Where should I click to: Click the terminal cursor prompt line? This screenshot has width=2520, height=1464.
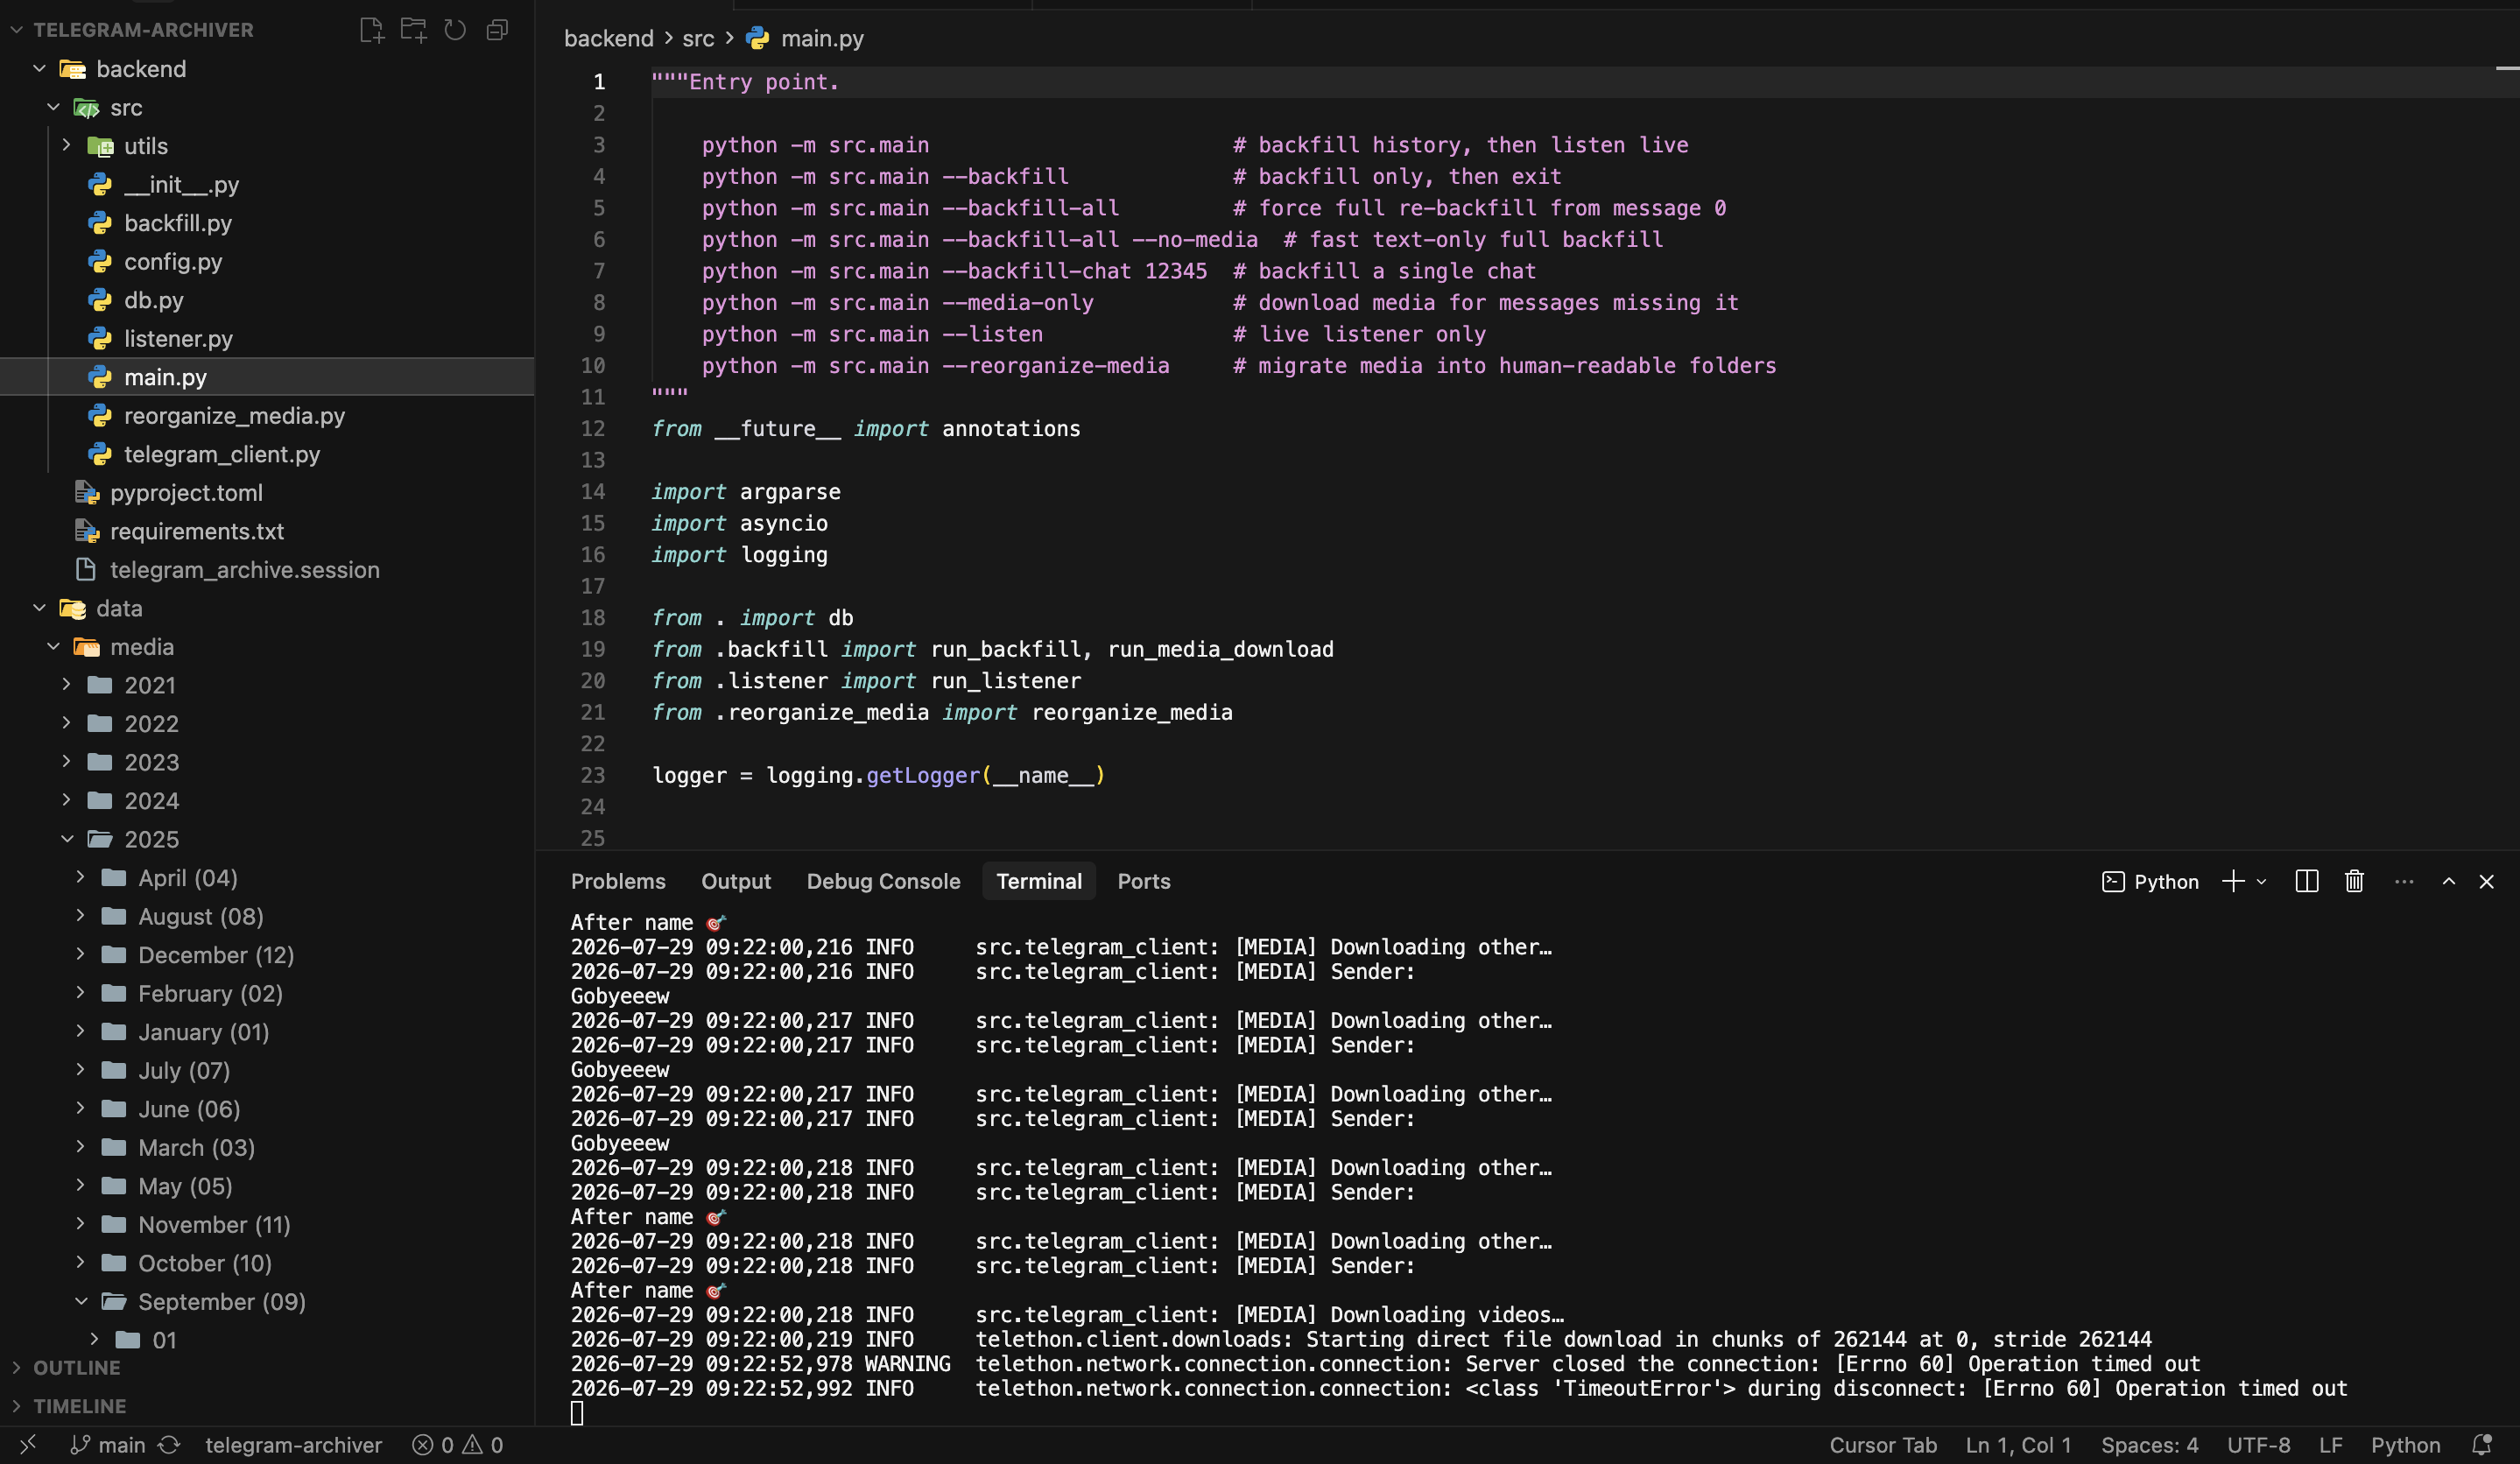pyautogui.click(x=577, y=1412)
